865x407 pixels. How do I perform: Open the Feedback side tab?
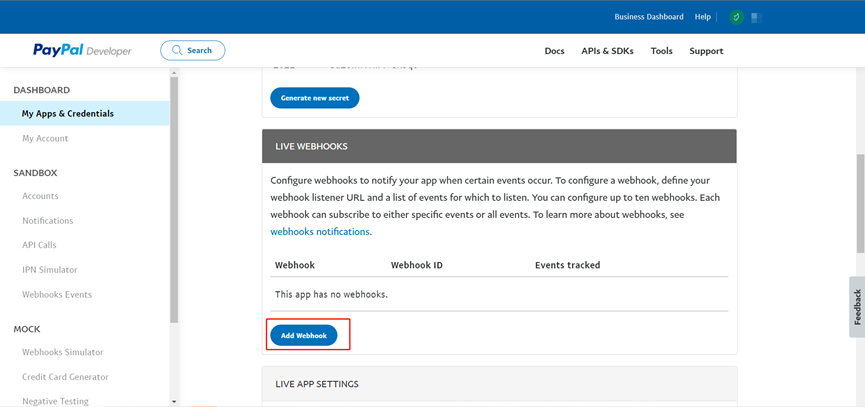click(x=857, y=307)
